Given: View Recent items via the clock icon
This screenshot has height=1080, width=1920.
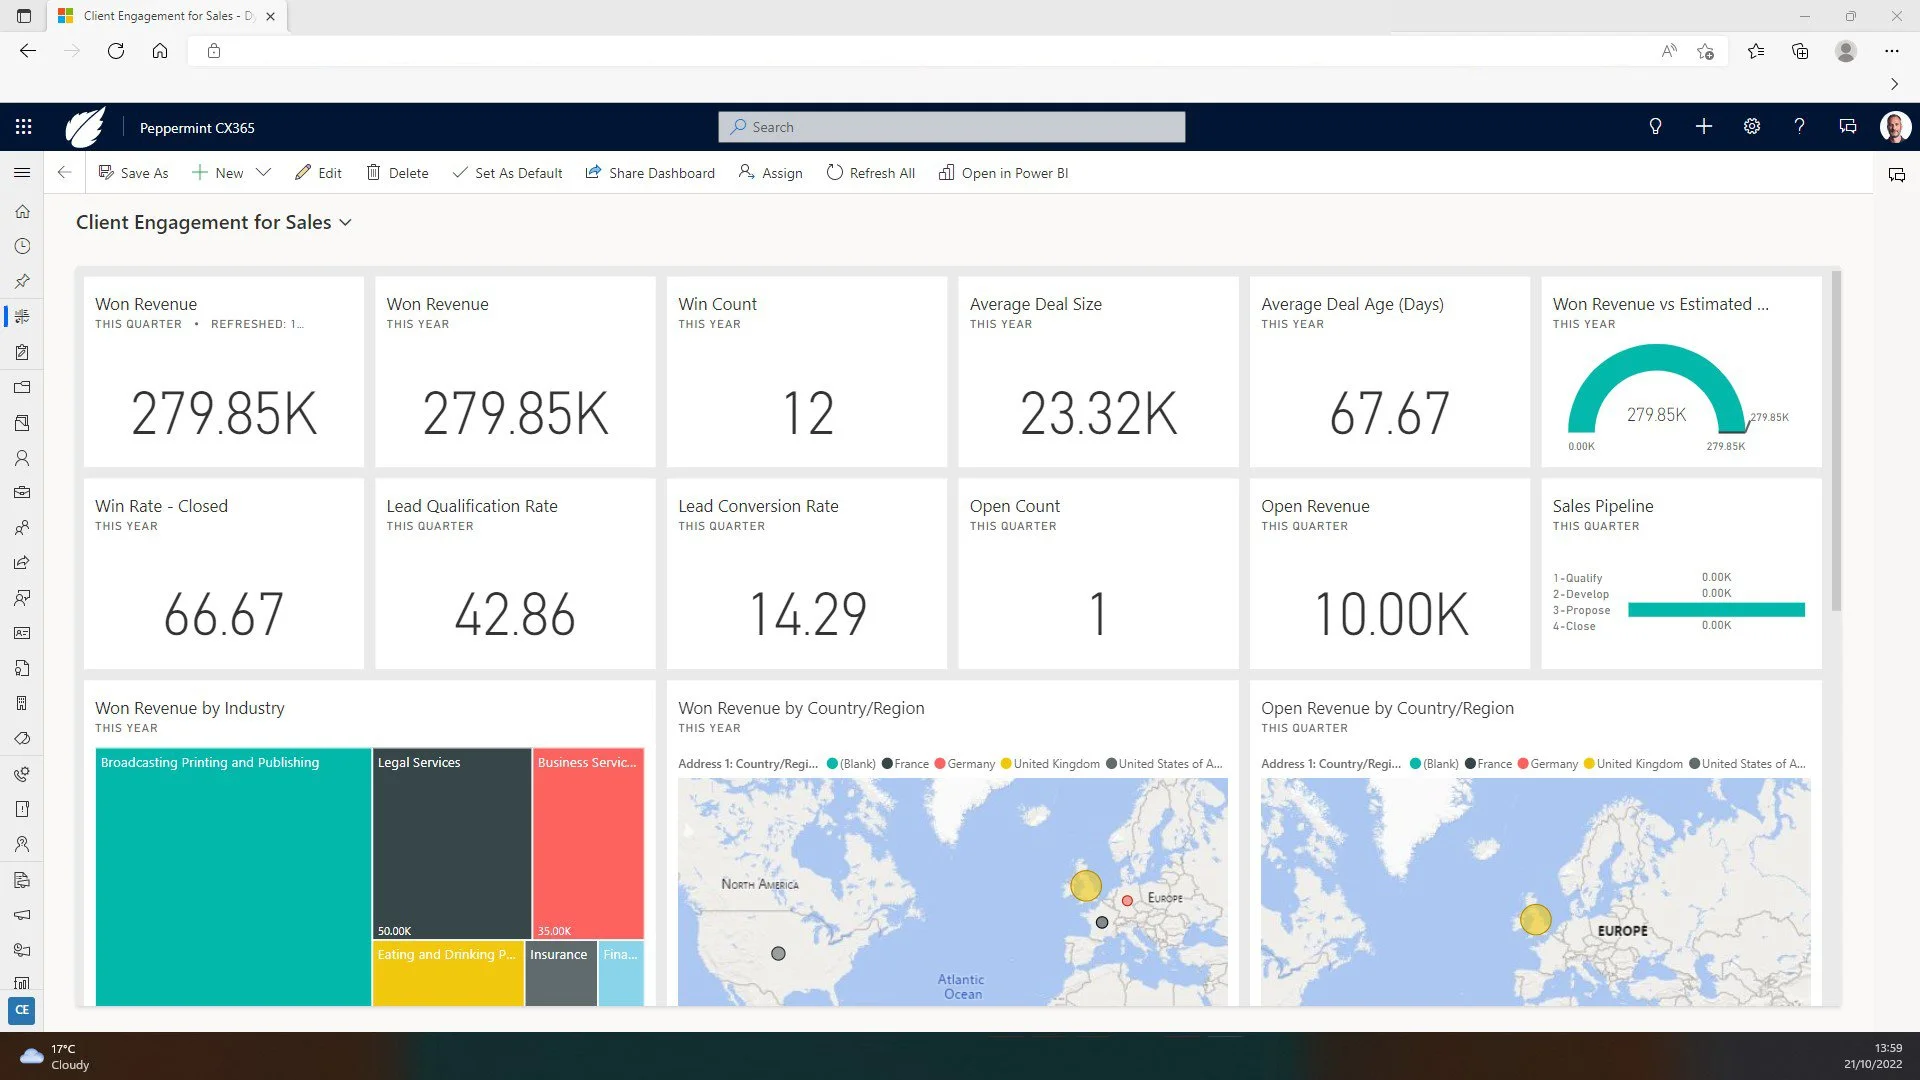Looking at the screenshot, I should (x=22, y=246).
